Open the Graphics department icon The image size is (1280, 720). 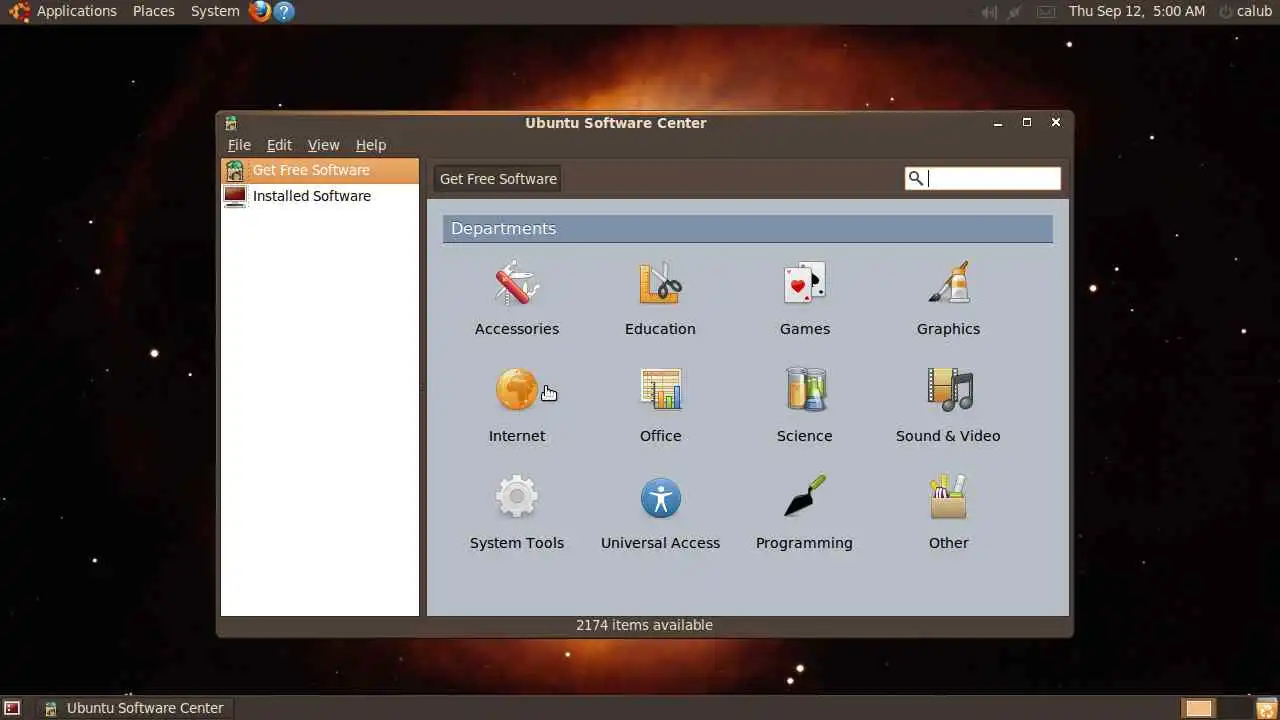(949, 283)
